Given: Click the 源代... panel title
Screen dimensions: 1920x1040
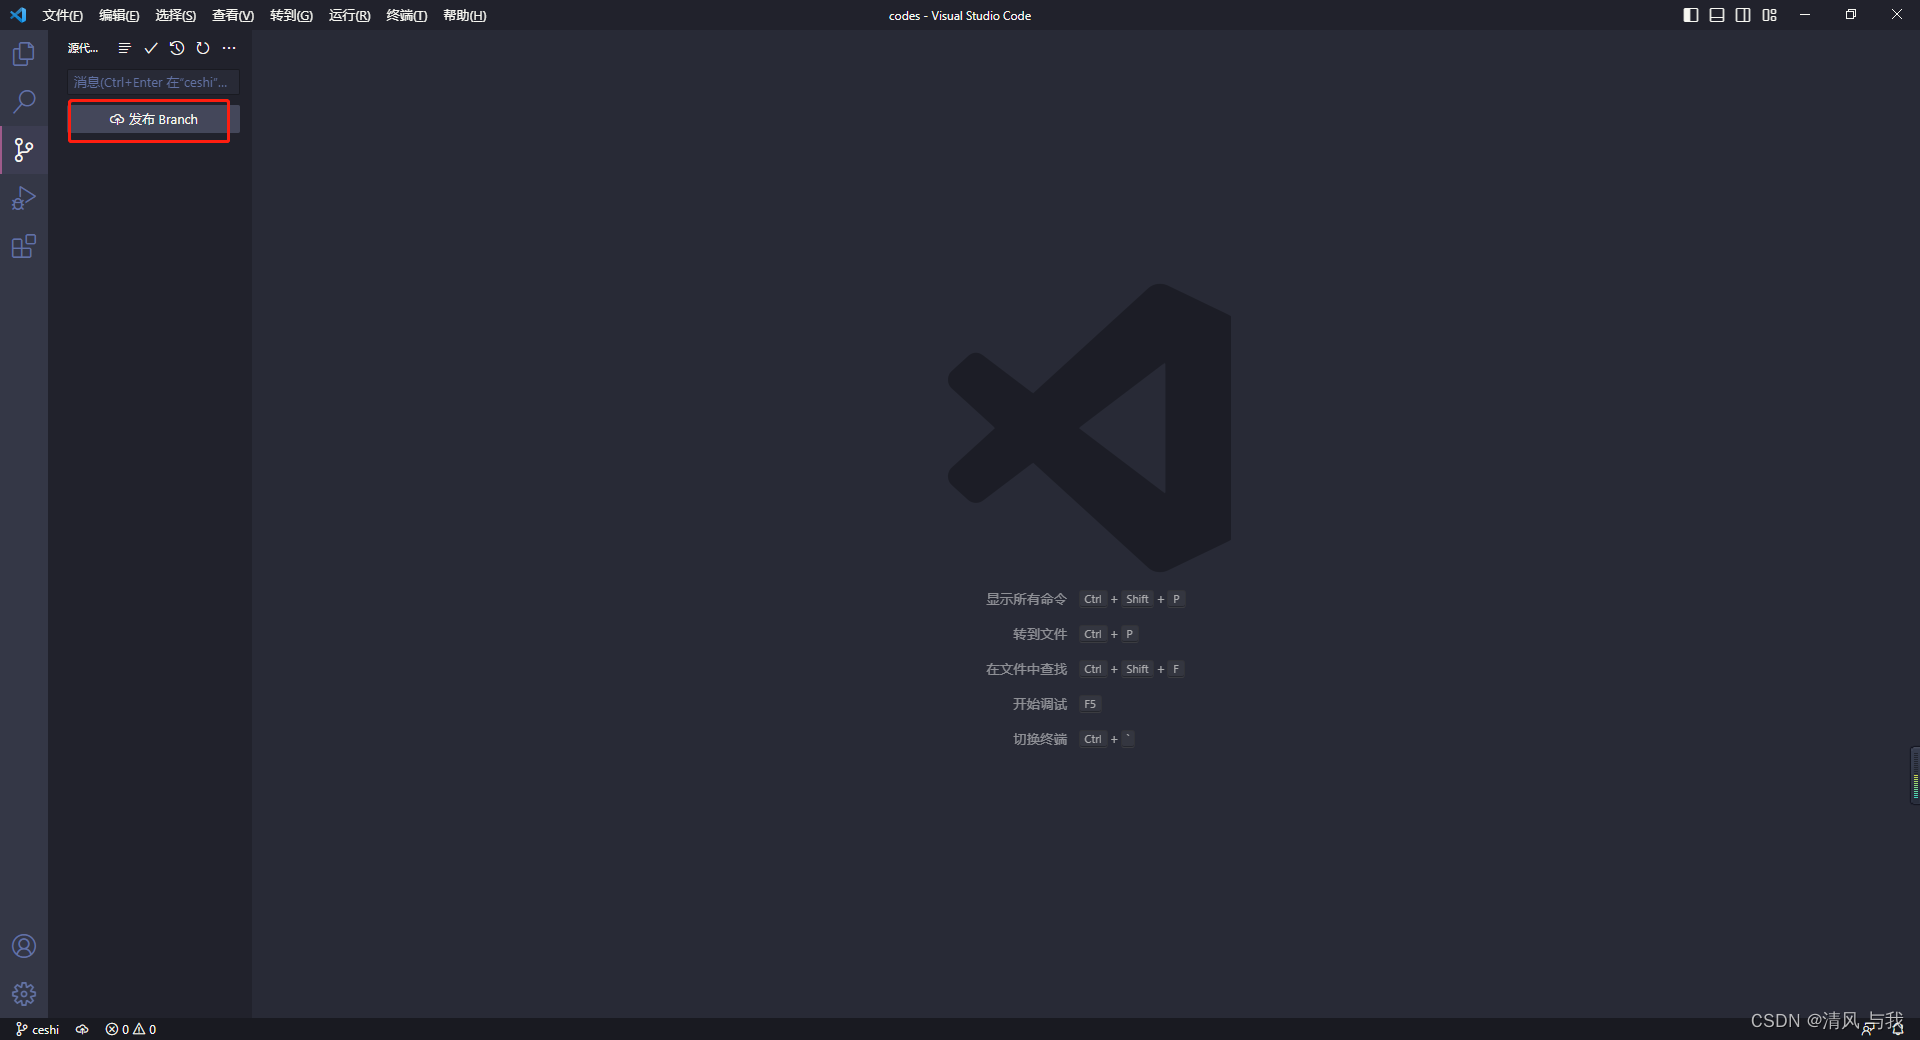Looking at the screenshot, I should click(83, 48).
